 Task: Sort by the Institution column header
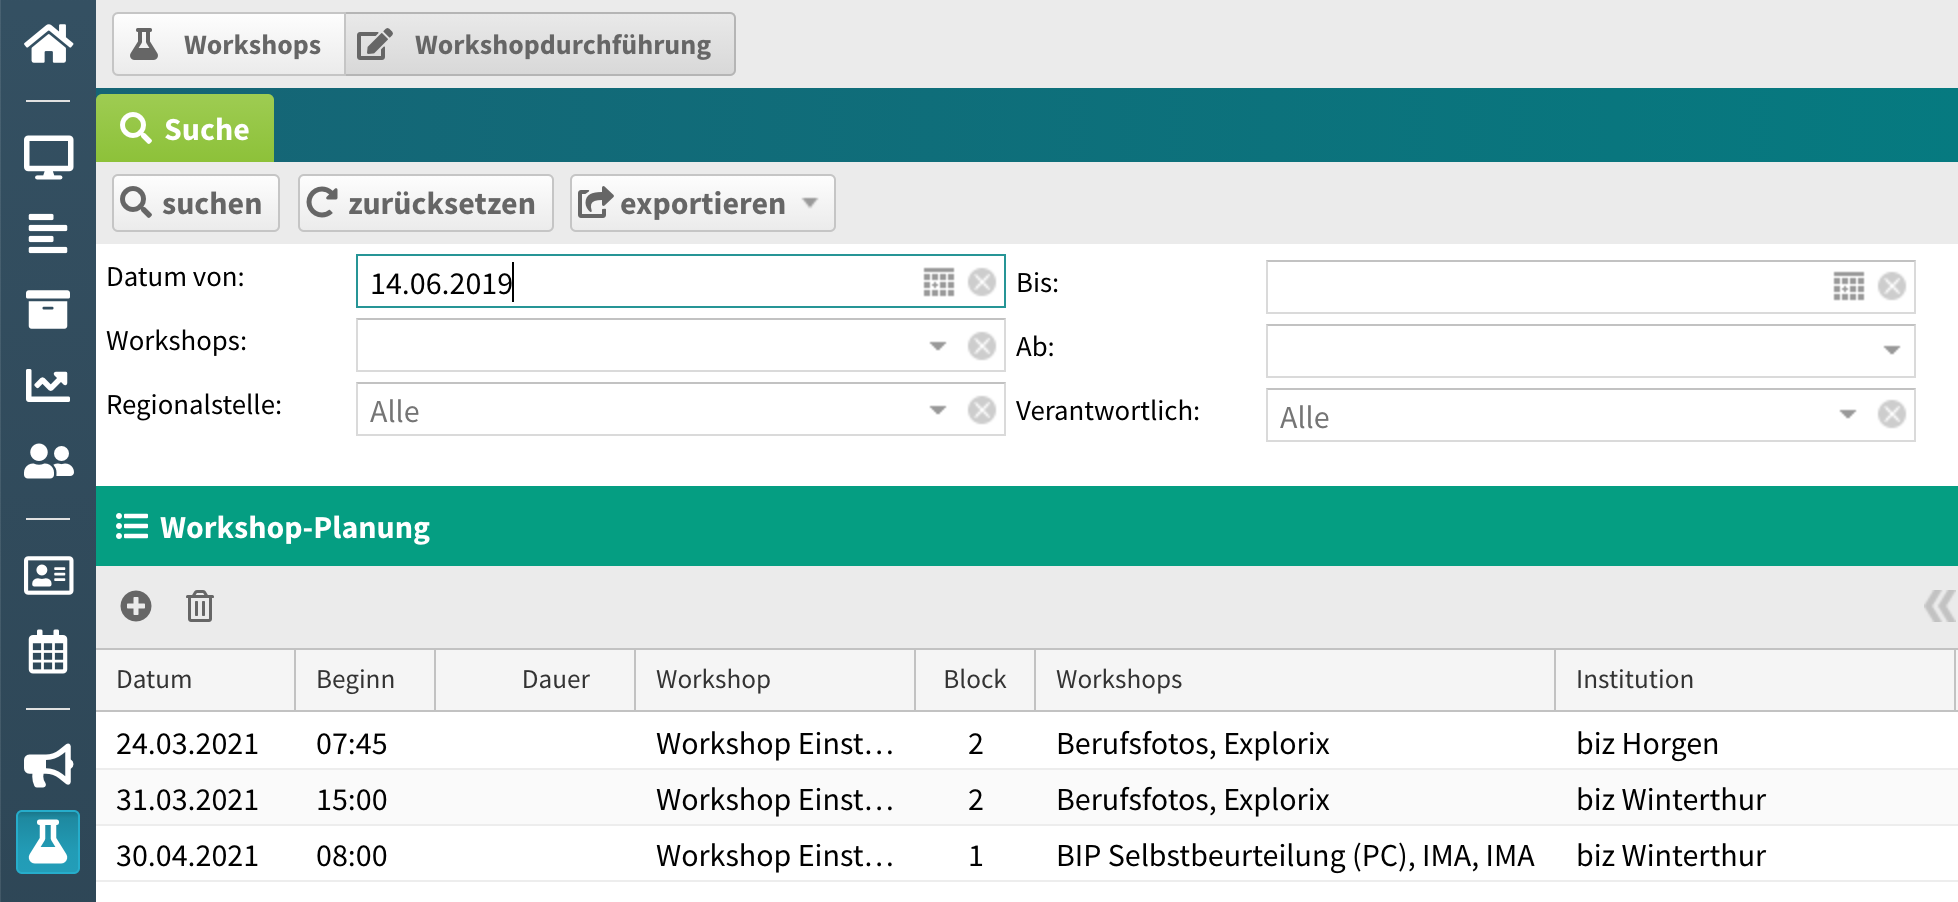click(1755, 679)
